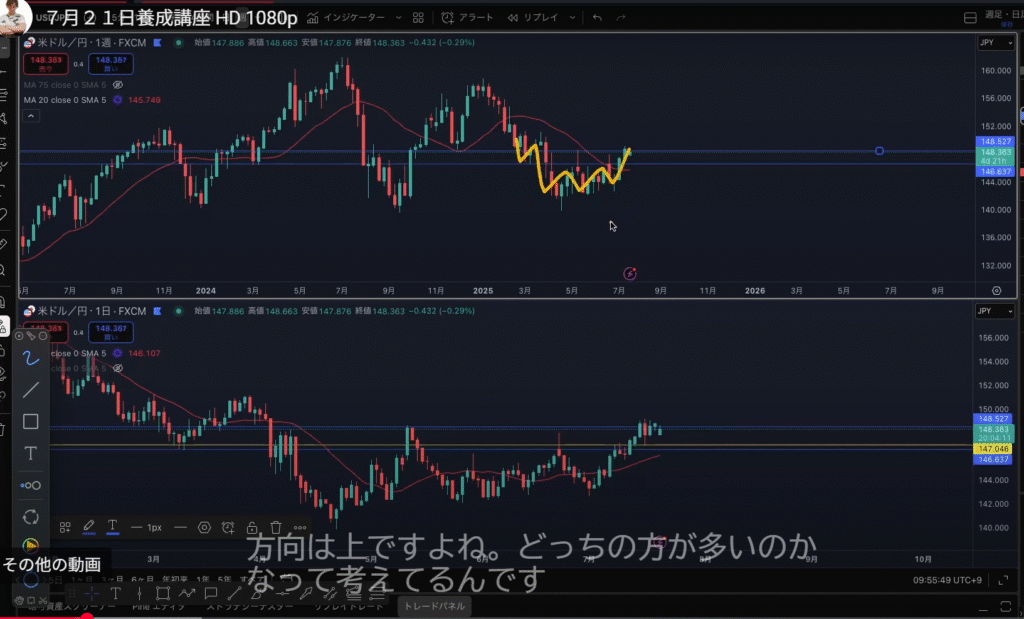Click the 148.527 blue price label on weekly axis
Screen dimensions: 1024x619
click(x=995, y=142)
